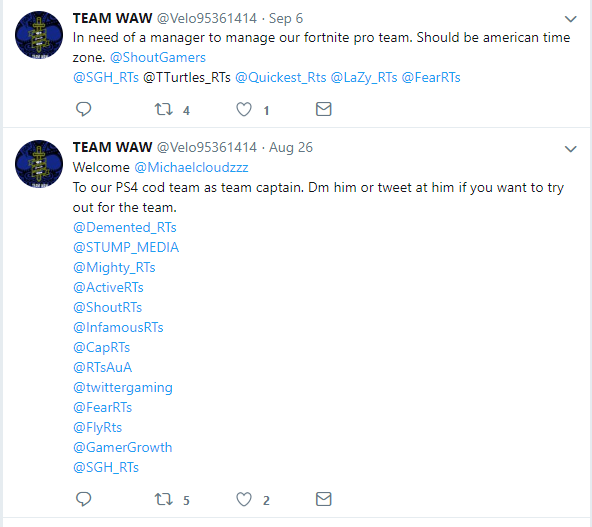This screenshot has width=592, height=527.
Task: Retweet the Aug 26 welcome tweet
Action: [x=164, y=499]
